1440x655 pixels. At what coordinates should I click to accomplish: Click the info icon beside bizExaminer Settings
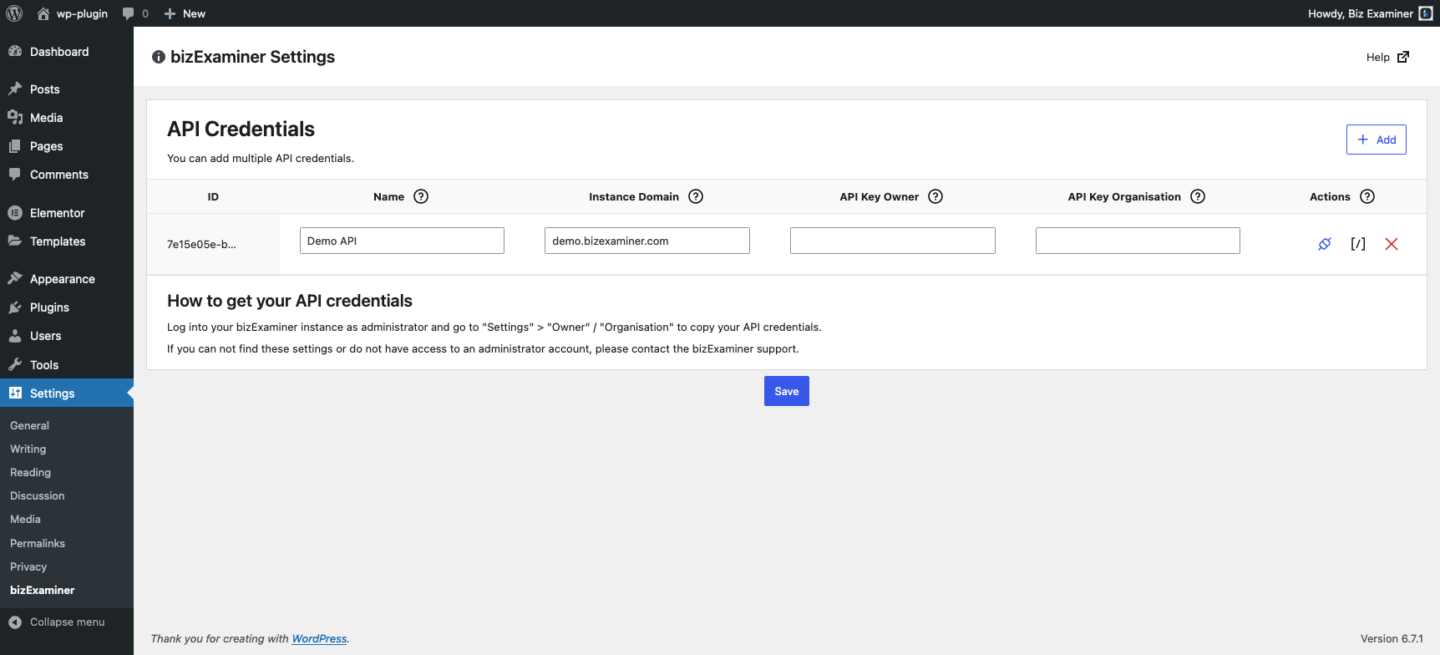coord(158,56)
